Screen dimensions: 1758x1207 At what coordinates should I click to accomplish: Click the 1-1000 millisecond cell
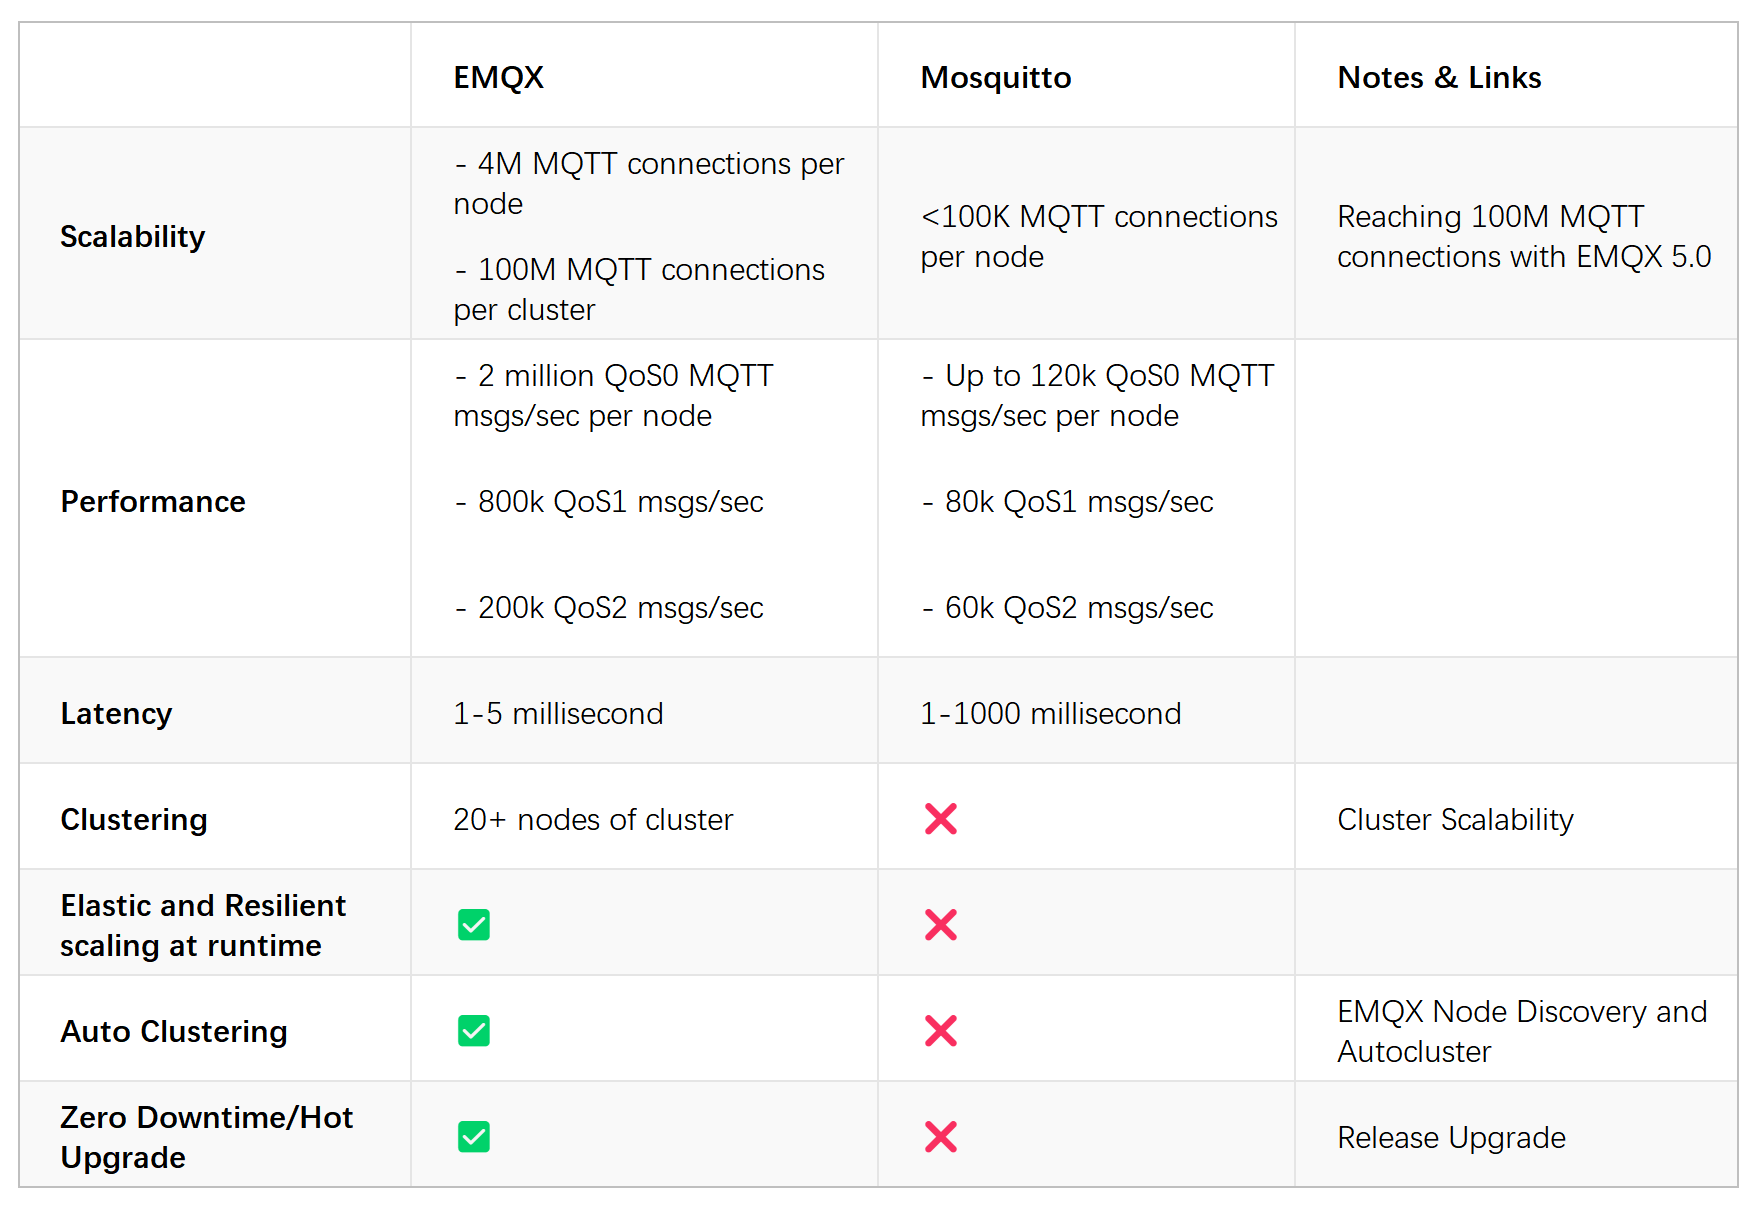click(x=1051, y=714)
